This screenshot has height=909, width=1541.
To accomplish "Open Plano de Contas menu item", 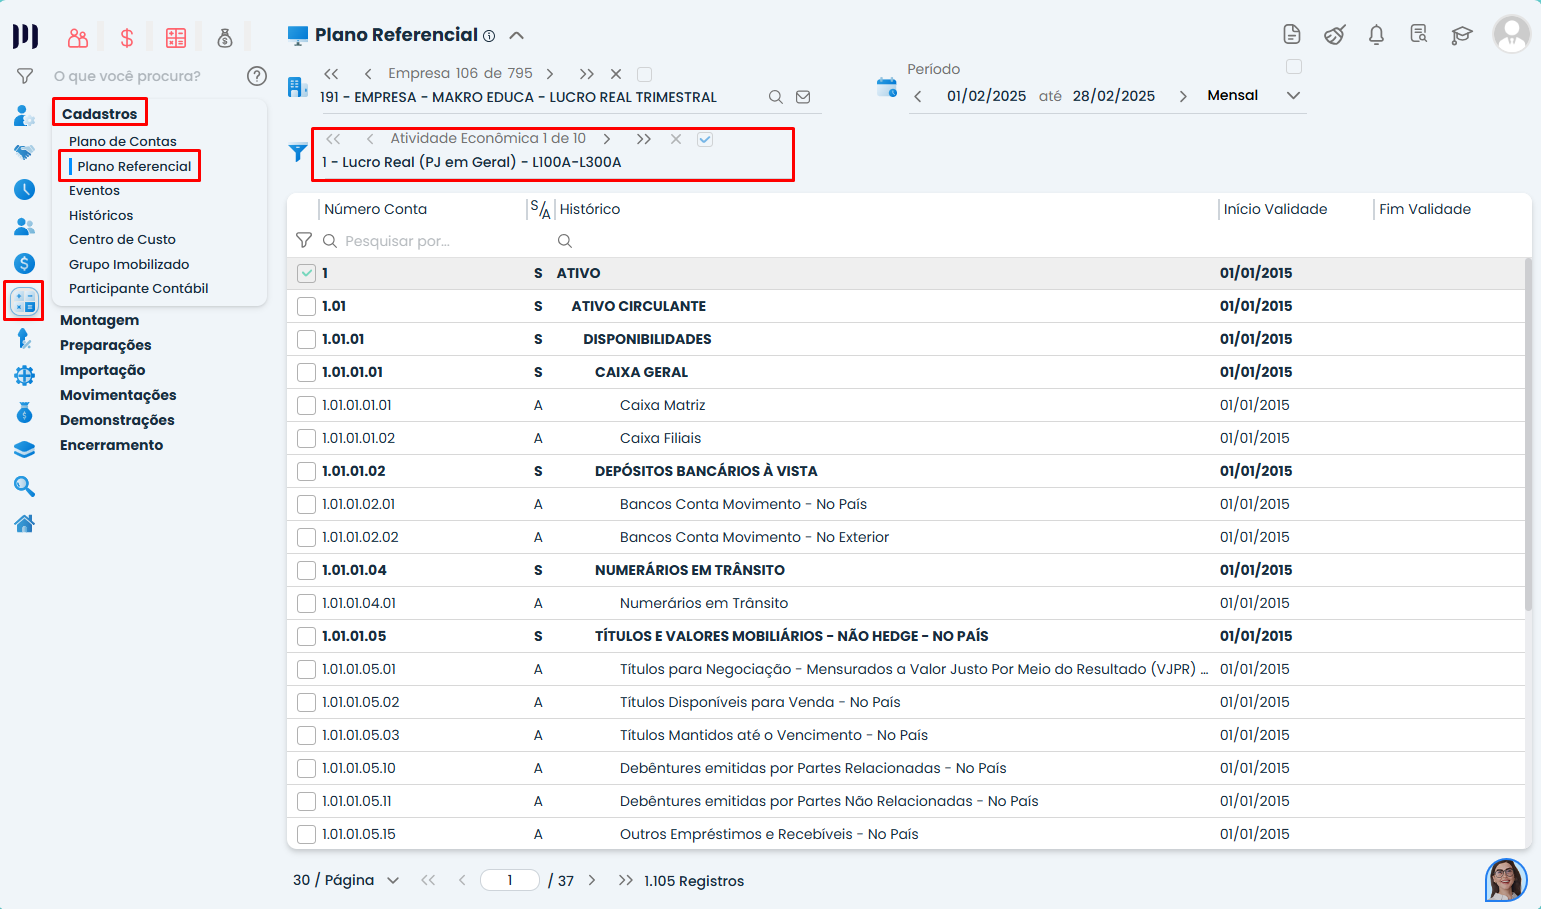I will (122, 141).
